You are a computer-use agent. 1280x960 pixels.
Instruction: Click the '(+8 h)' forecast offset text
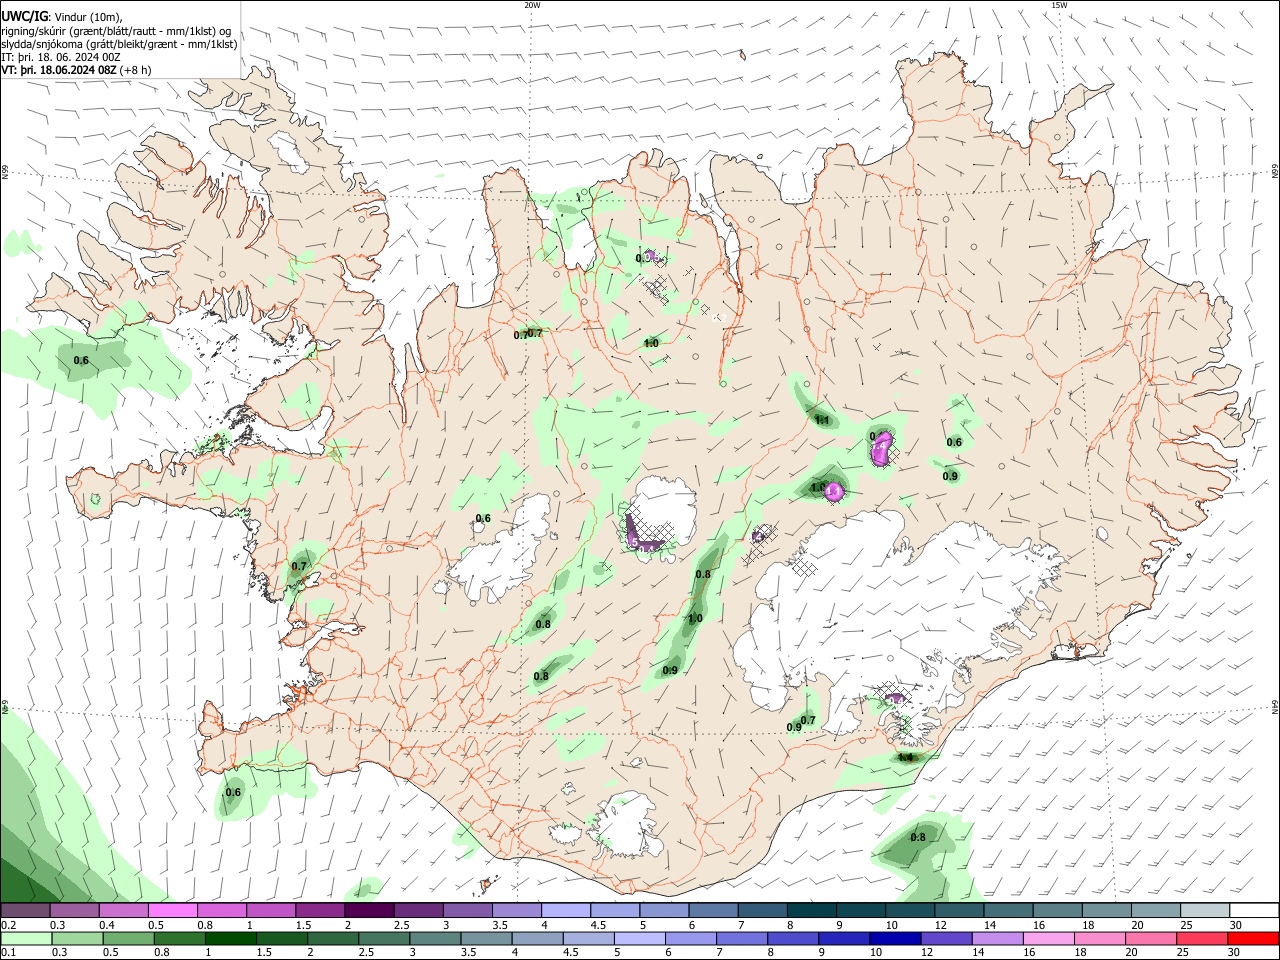[136, 70]
